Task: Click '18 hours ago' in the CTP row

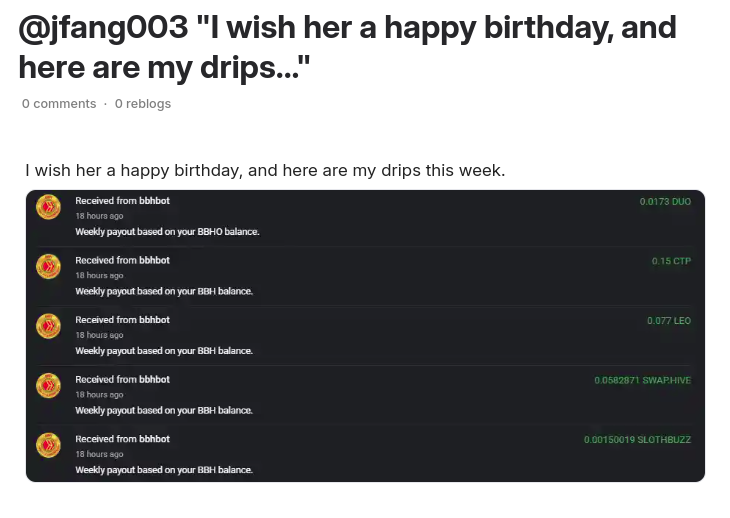Action: click(99, 276)
